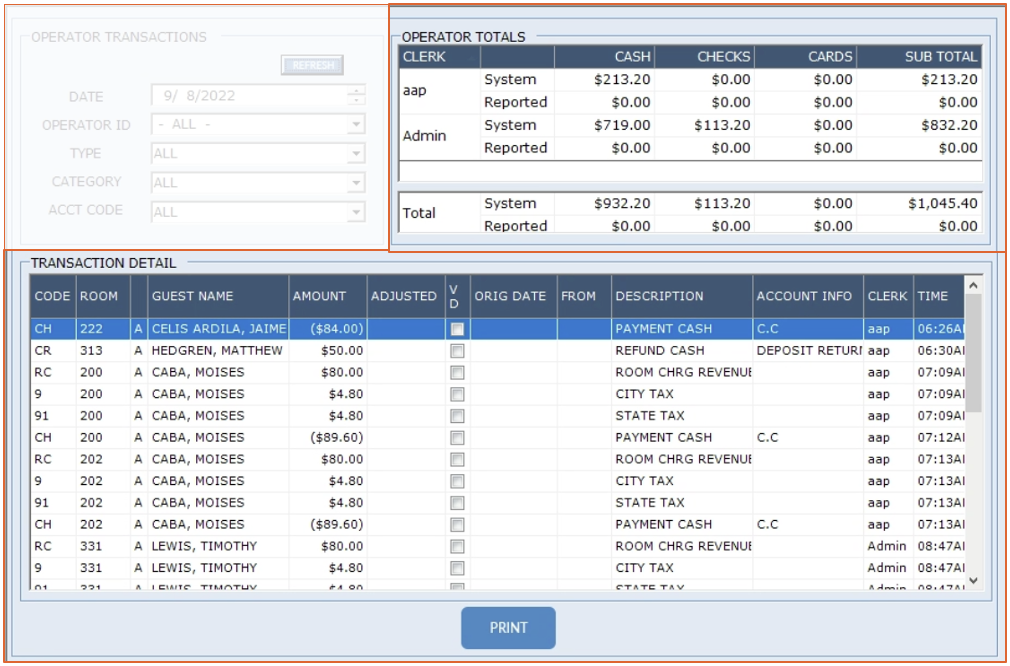
Task: Open the OPERATOR ID dropdown
Action: click(x=356, y=125)
